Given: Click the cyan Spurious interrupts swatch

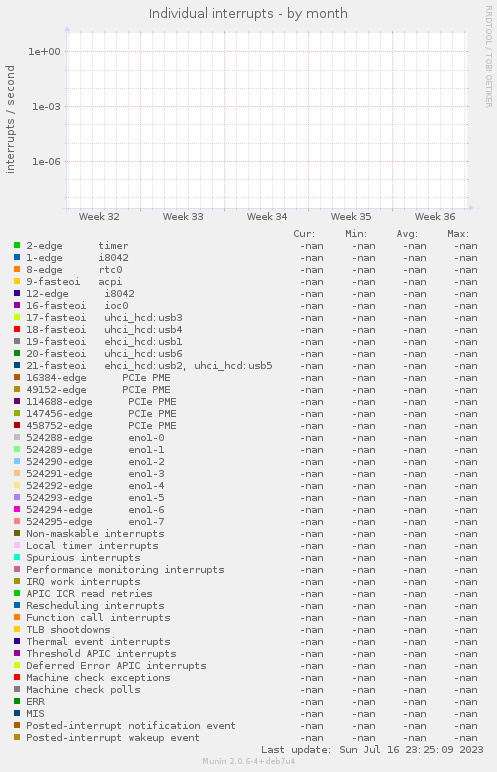Looking at the screenshot, I should tap(17, 557).
